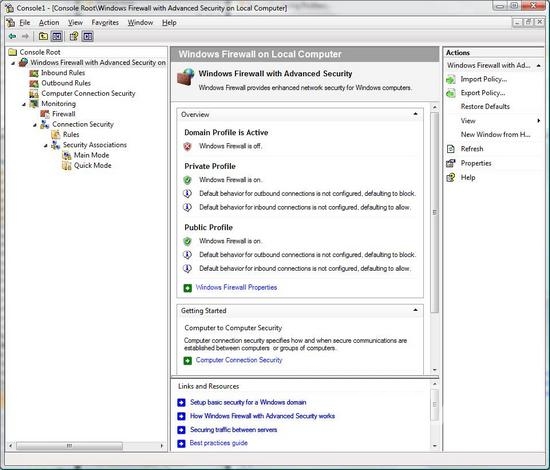Click Export Policy... action text

(x=483, y=93)
